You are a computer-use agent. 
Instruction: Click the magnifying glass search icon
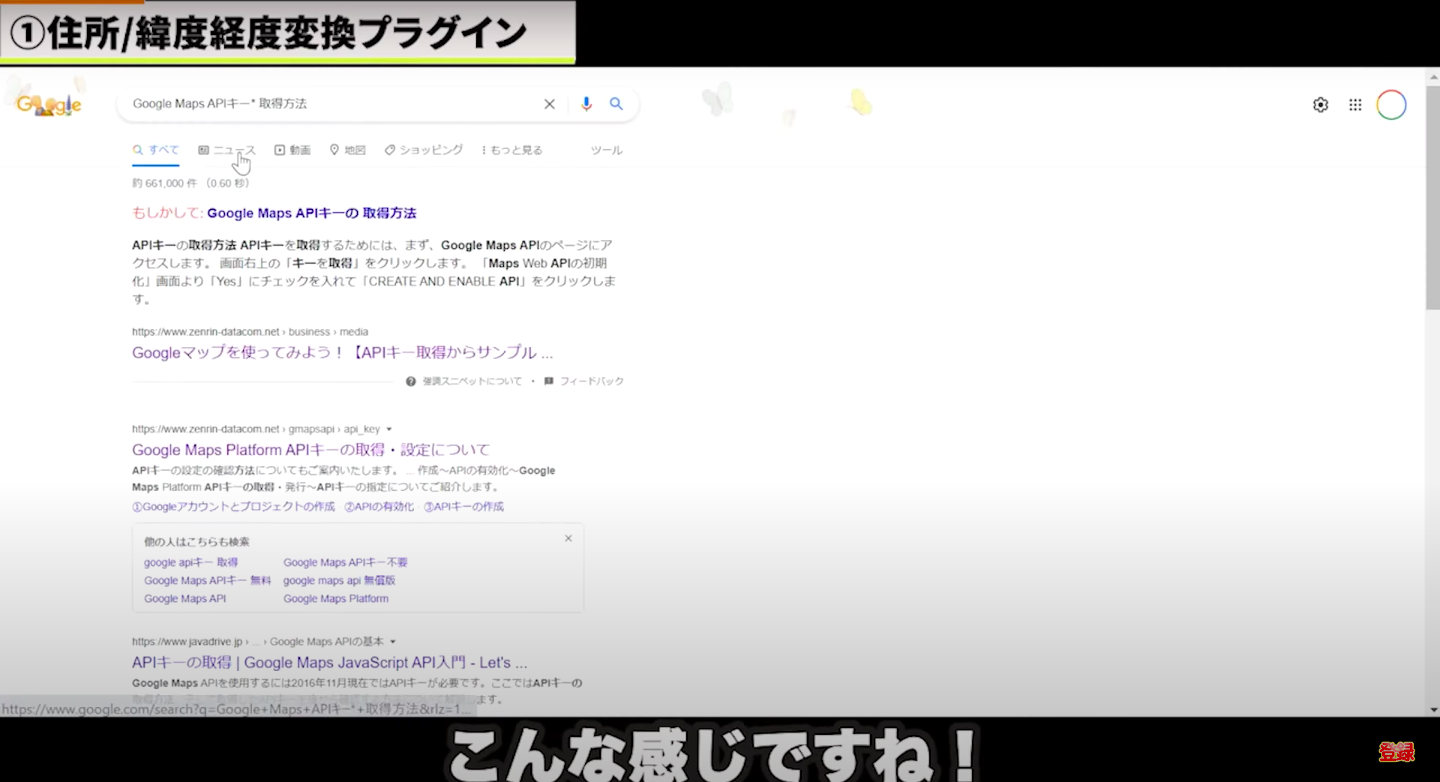616,104
